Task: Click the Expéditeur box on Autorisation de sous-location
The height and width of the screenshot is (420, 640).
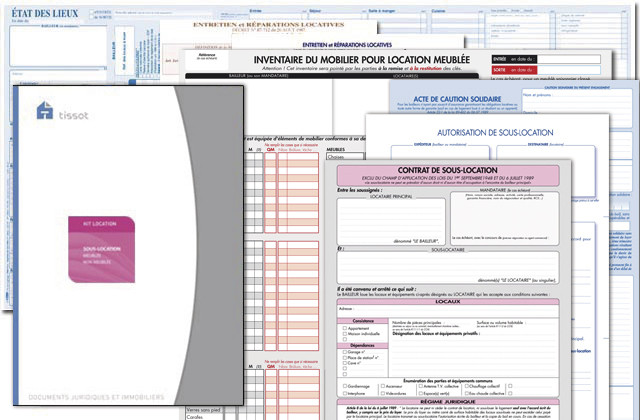Action: click(440, 152)
